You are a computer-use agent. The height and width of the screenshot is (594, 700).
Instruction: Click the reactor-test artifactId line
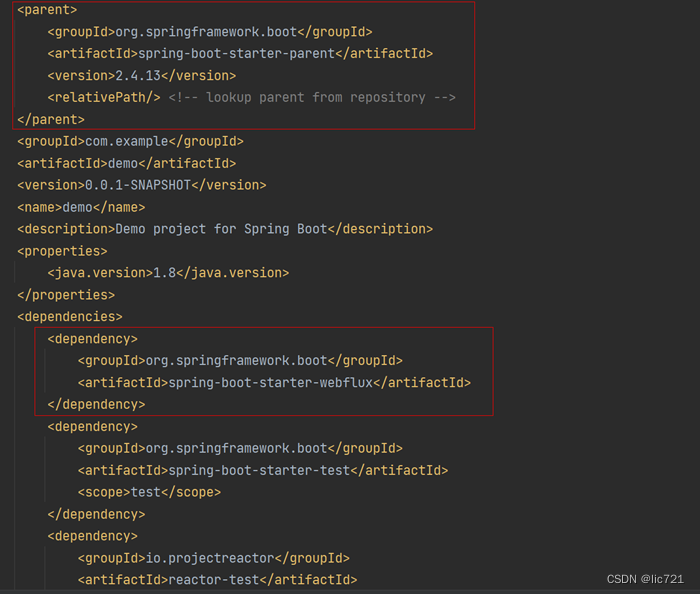coord(217,580)
